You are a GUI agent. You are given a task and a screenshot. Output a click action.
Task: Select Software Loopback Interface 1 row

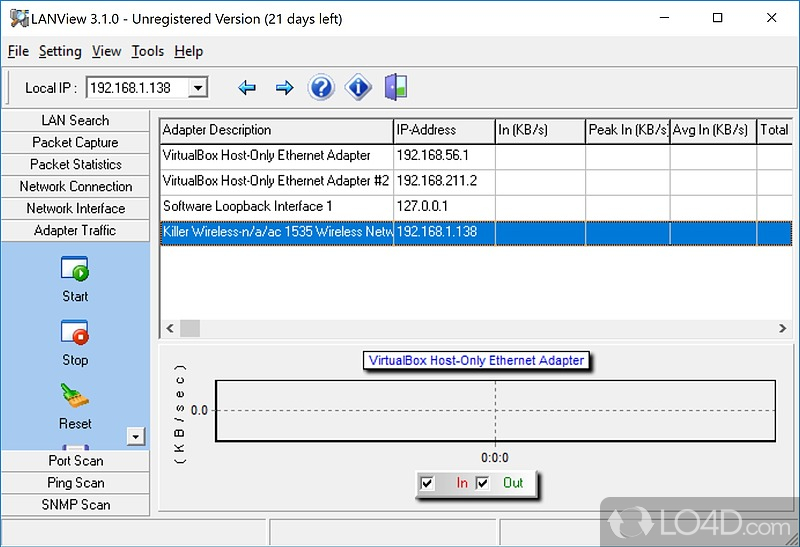tap(477, 207)
